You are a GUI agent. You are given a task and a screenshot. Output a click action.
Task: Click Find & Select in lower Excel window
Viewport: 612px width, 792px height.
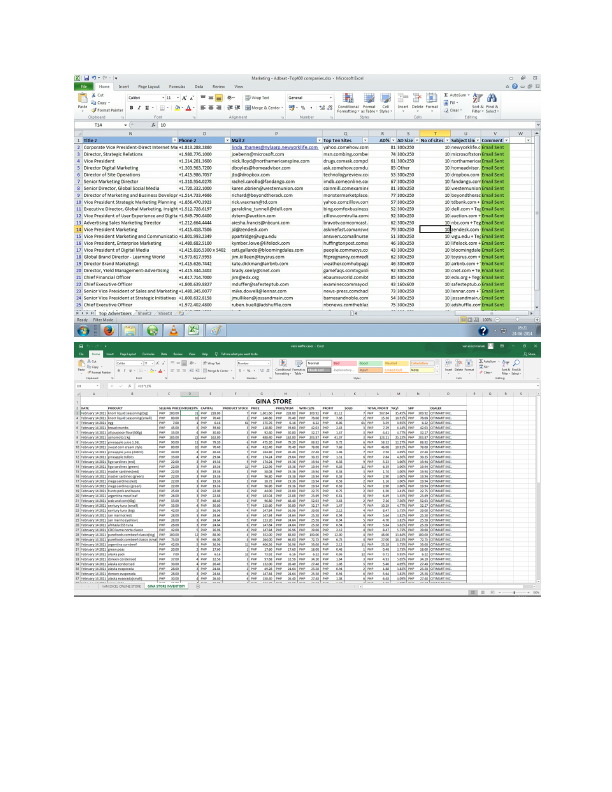coord(517,367)
